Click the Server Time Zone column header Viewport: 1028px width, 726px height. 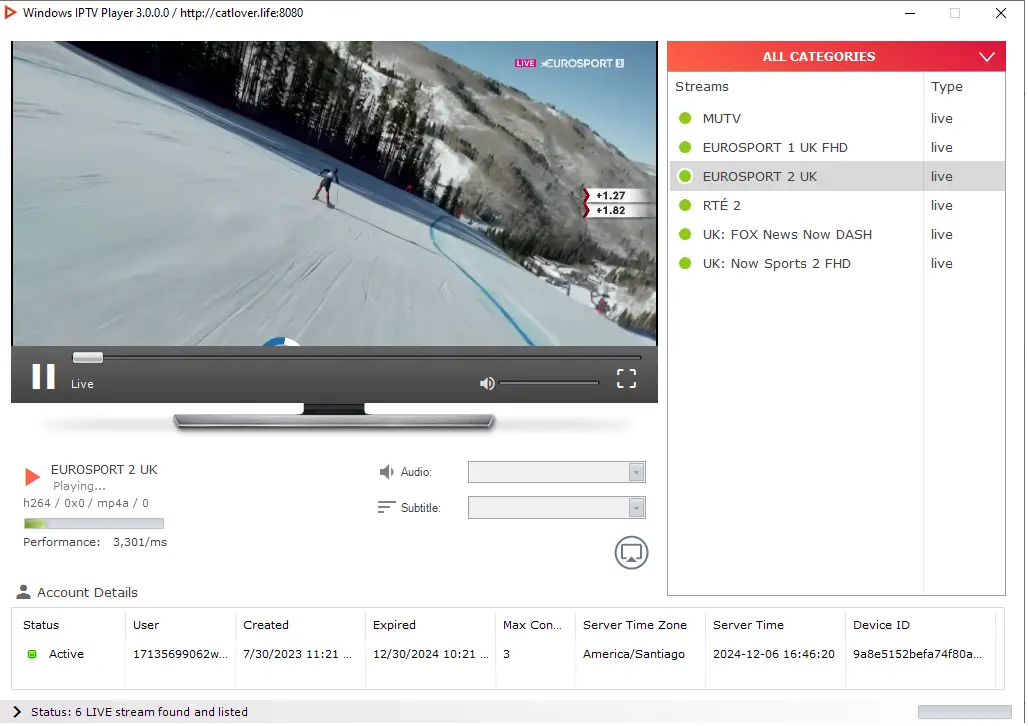click(635, 625)
